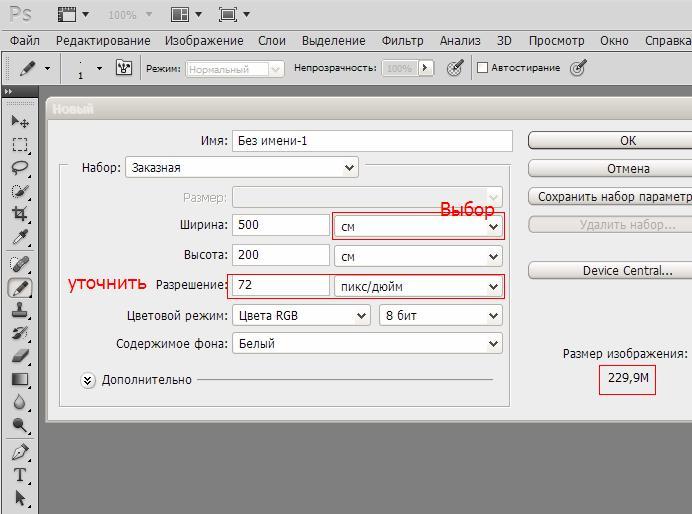This screenshot has height=514, width=692.
Task: Click the Имя text field
Action: (x=372, y=141)
